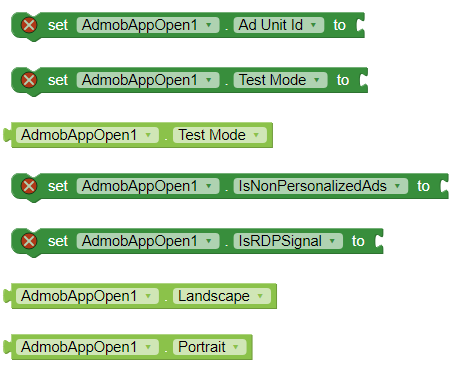Viewport: 465px width, 370px height.
Task: Open the component dropdown on the IsRDPSignal block
Action: pos(148,241)
